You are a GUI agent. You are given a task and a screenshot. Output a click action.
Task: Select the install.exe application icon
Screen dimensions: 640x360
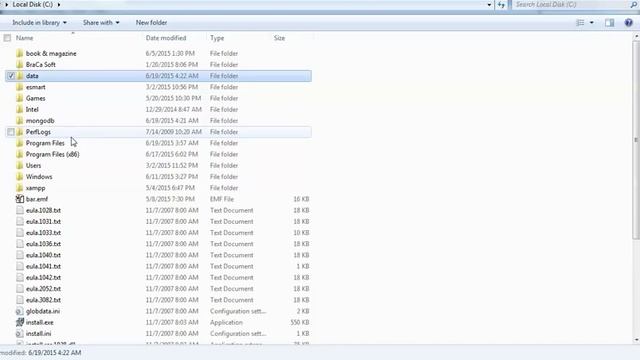click(x=20, y=322)
